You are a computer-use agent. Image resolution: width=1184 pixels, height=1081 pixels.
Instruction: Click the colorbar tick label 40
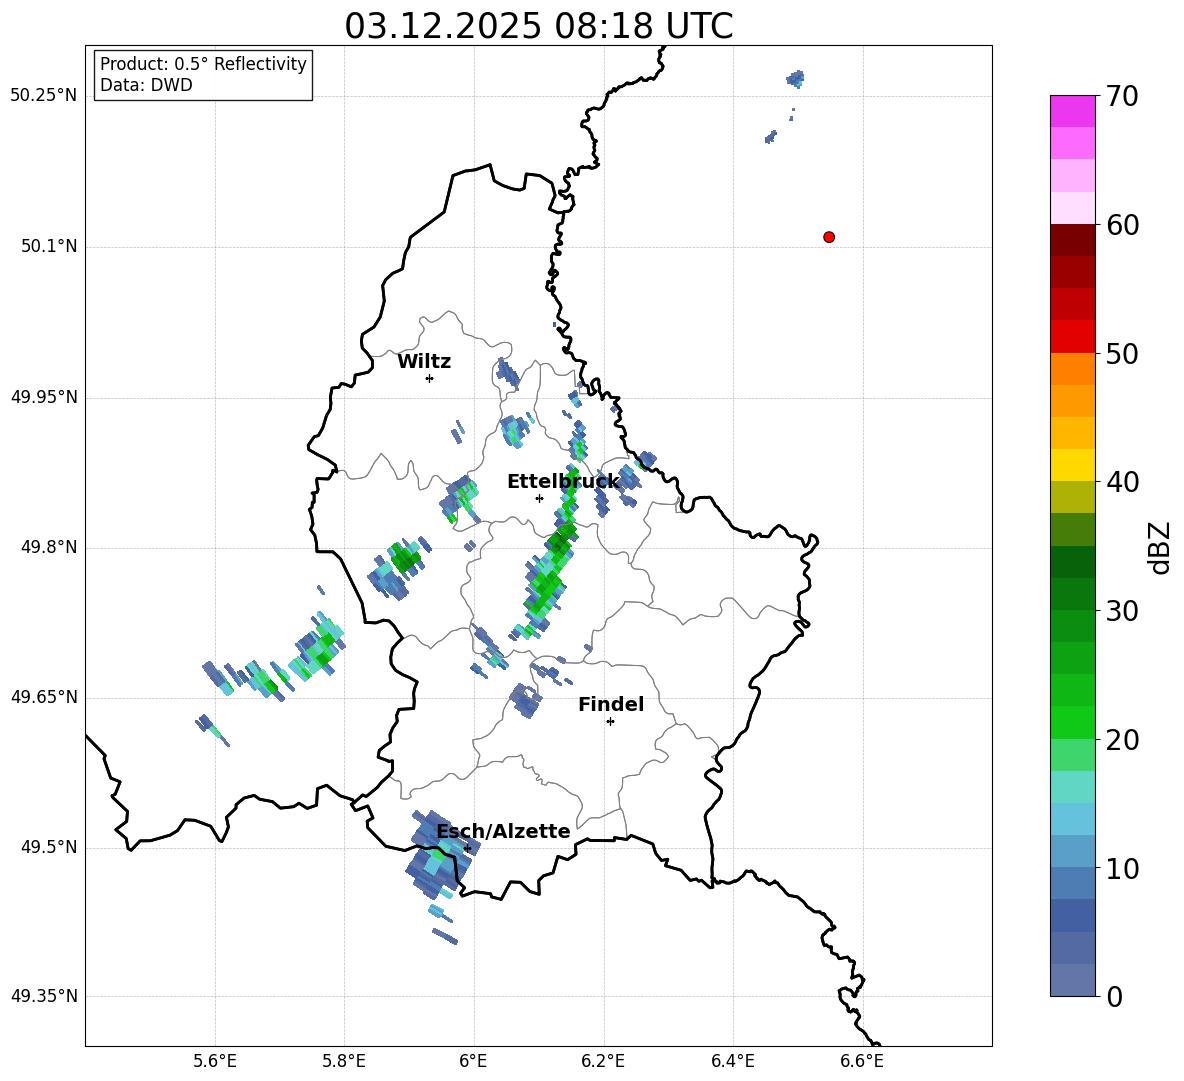pos(1122,482)
